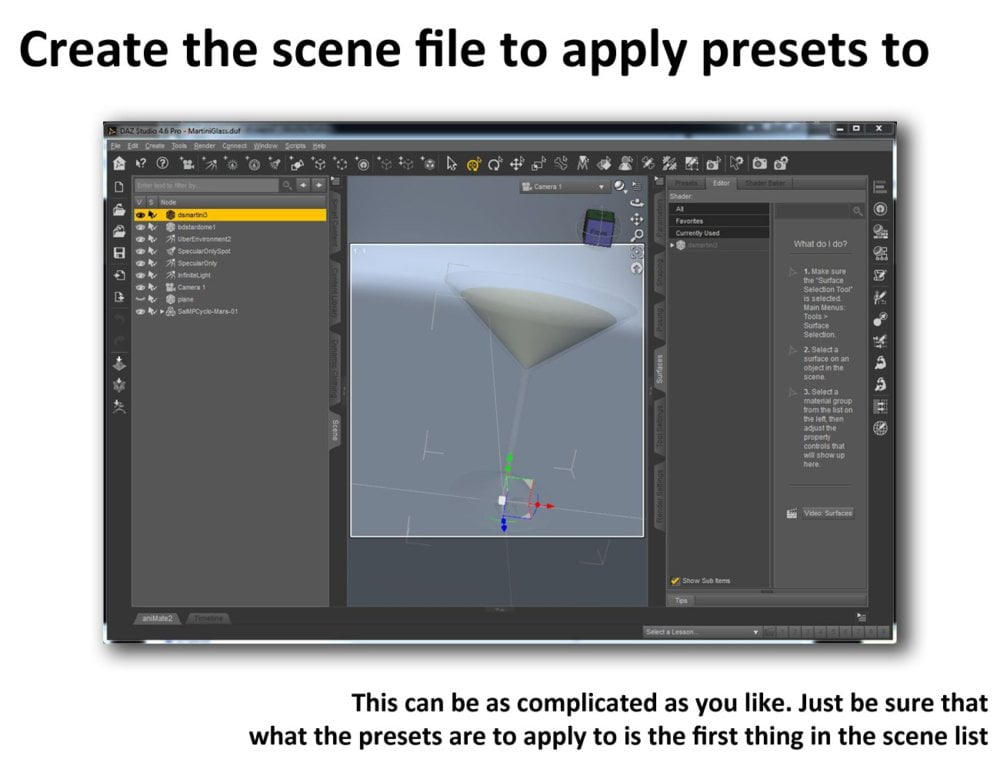
Task: Click the viewport orbit rotate icon
Action: tap(637, 201)
